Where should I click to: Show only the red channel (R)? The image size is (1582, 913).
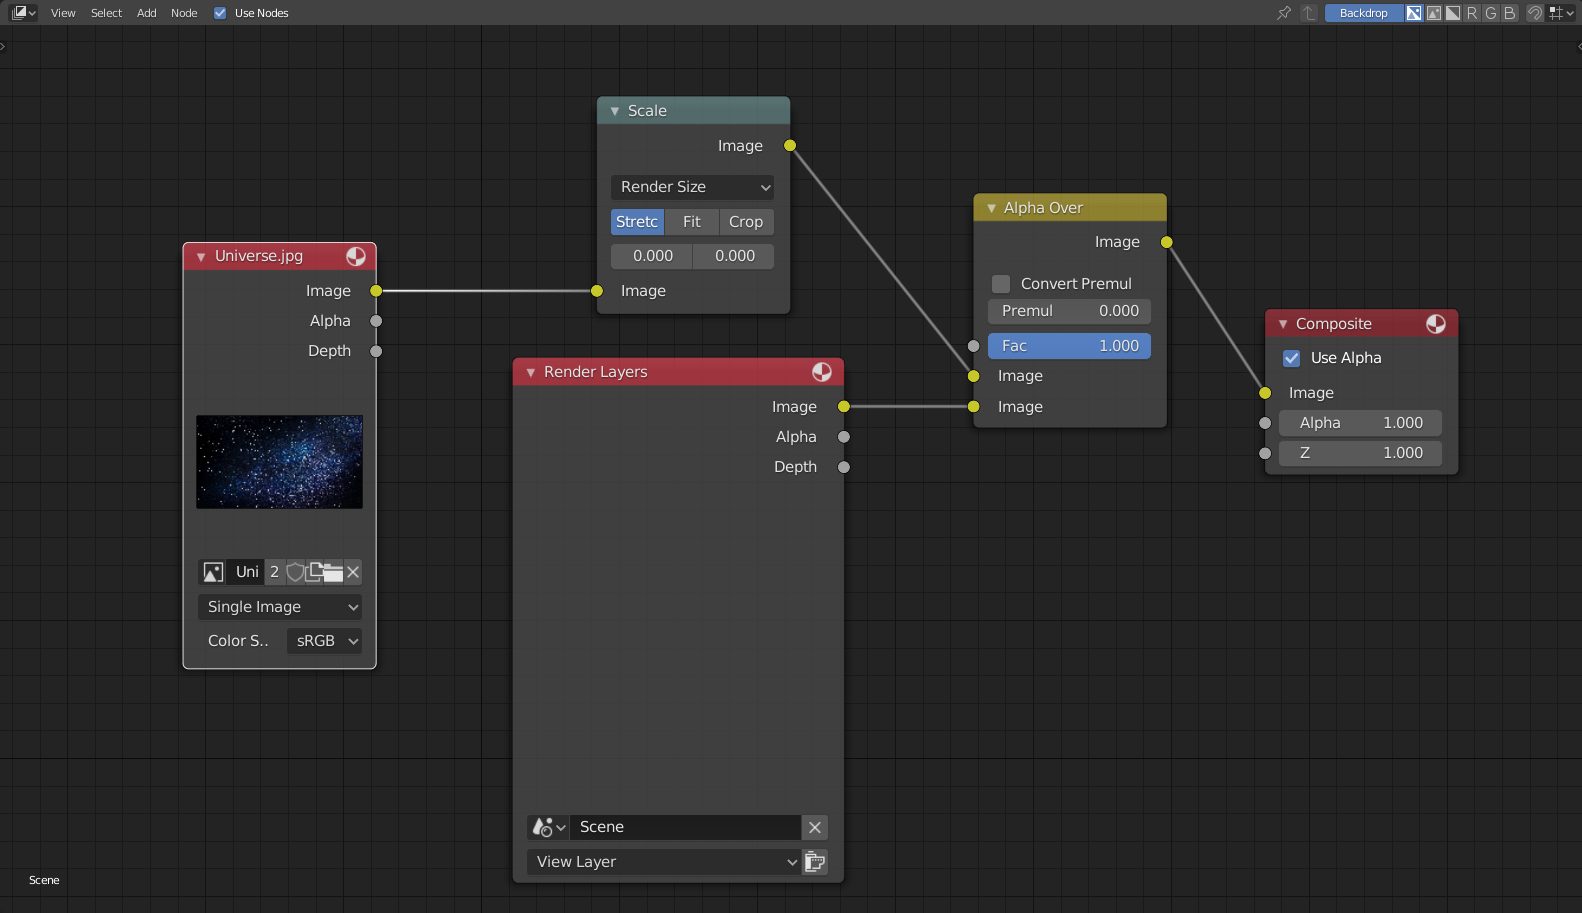1472,13
